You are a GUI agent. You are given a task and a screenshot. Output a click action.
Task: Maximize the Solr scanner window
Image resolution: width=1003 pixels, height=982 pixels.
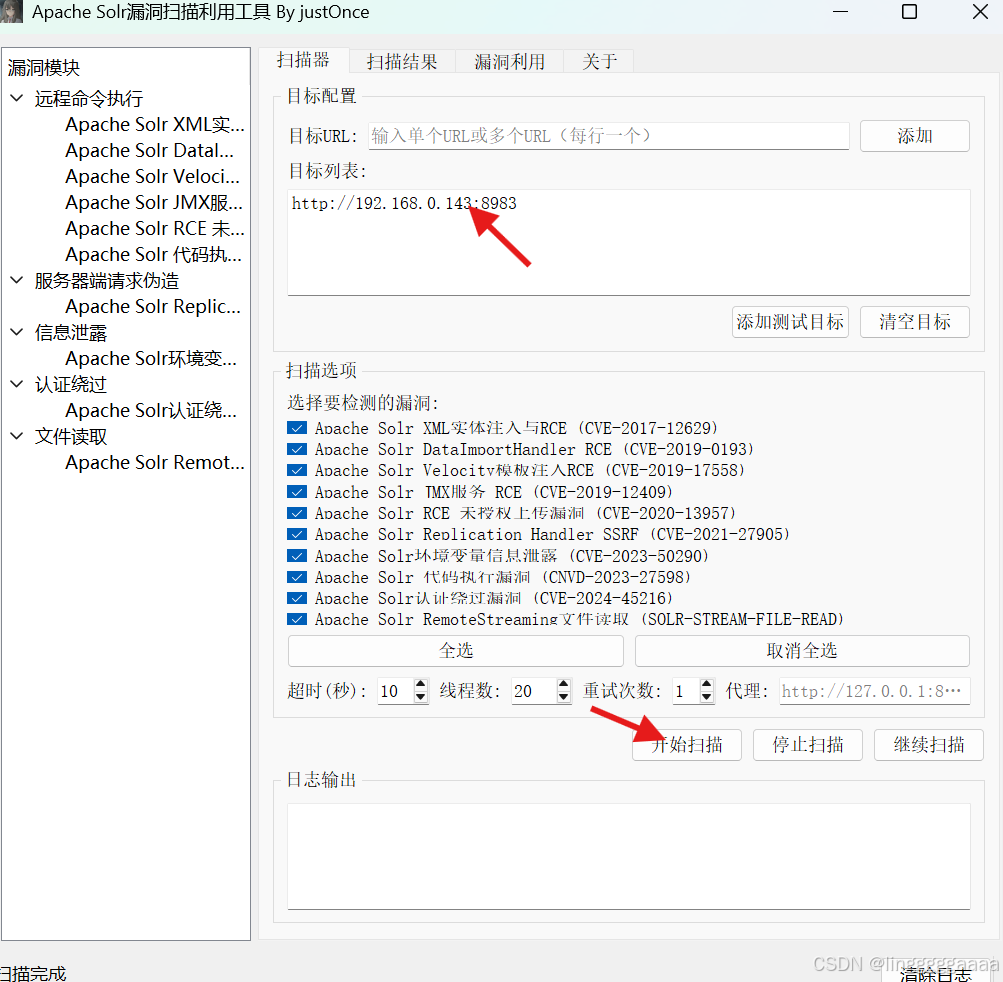pos(909,12)
